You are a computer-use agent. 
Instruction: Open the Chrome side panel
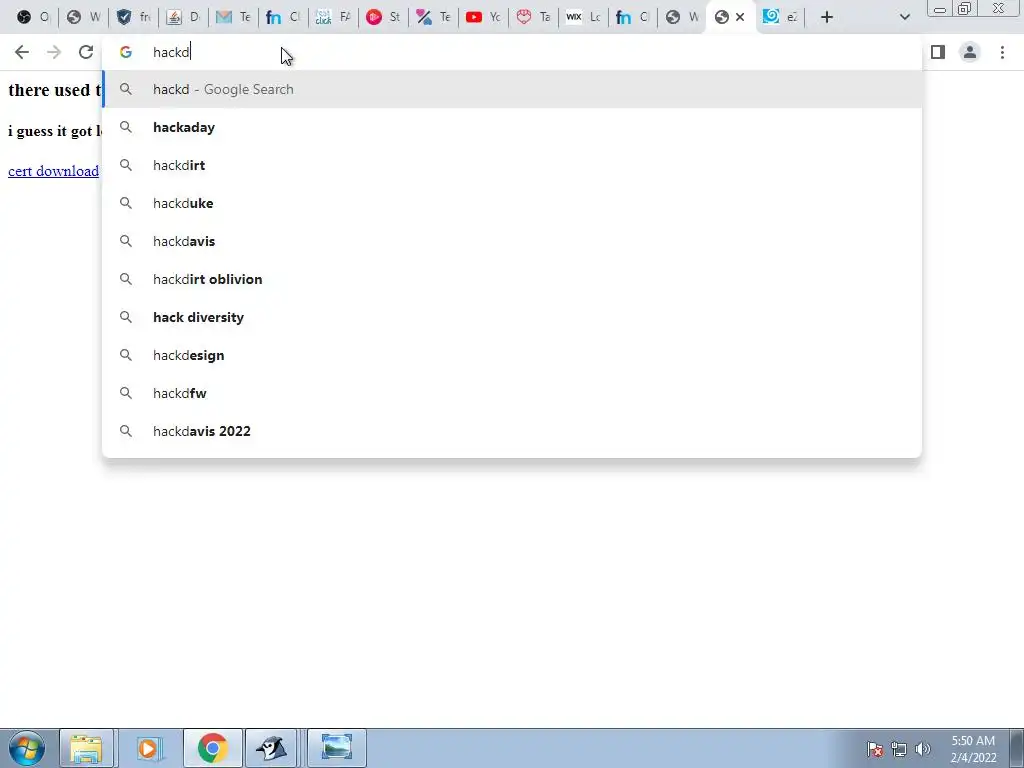[938, 52]
